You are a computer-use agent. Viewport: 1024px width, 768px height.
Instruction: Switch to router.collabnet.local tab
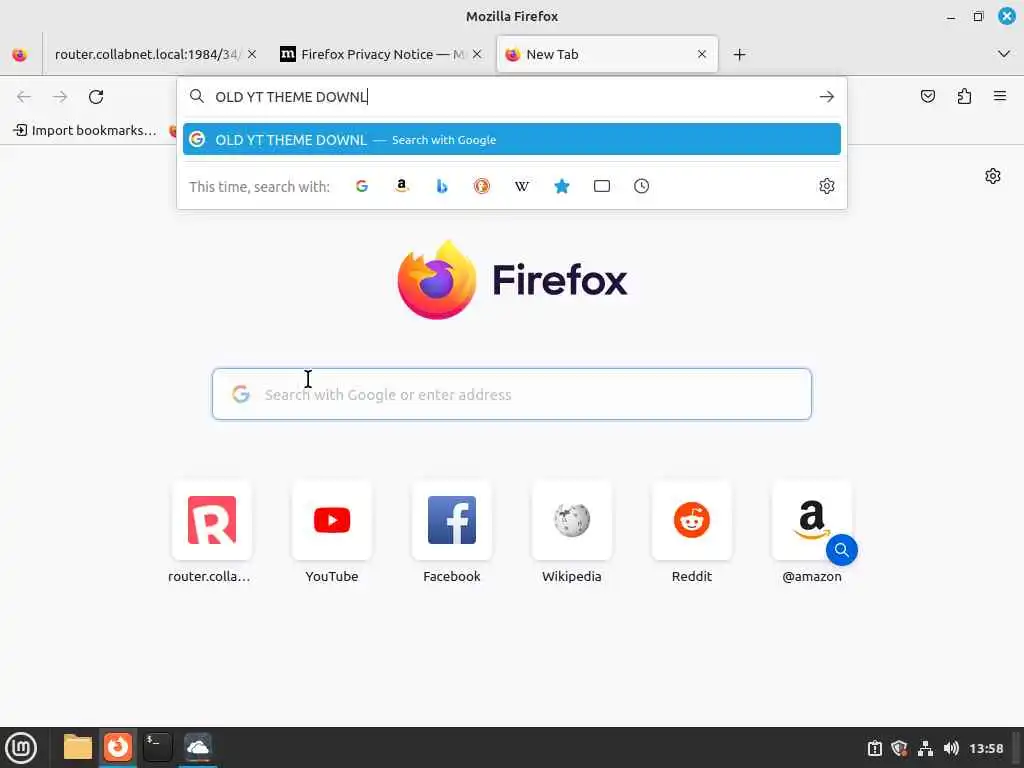coord(147,55)
